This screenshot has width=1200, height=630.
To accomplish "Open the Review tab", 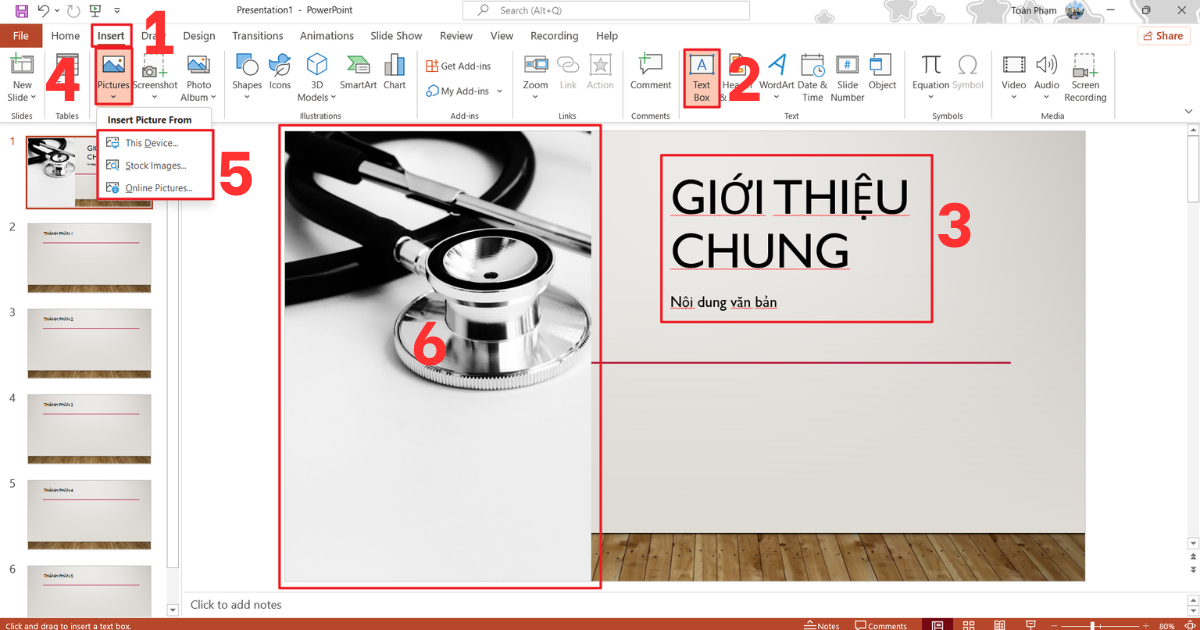I will coord(456,36).
